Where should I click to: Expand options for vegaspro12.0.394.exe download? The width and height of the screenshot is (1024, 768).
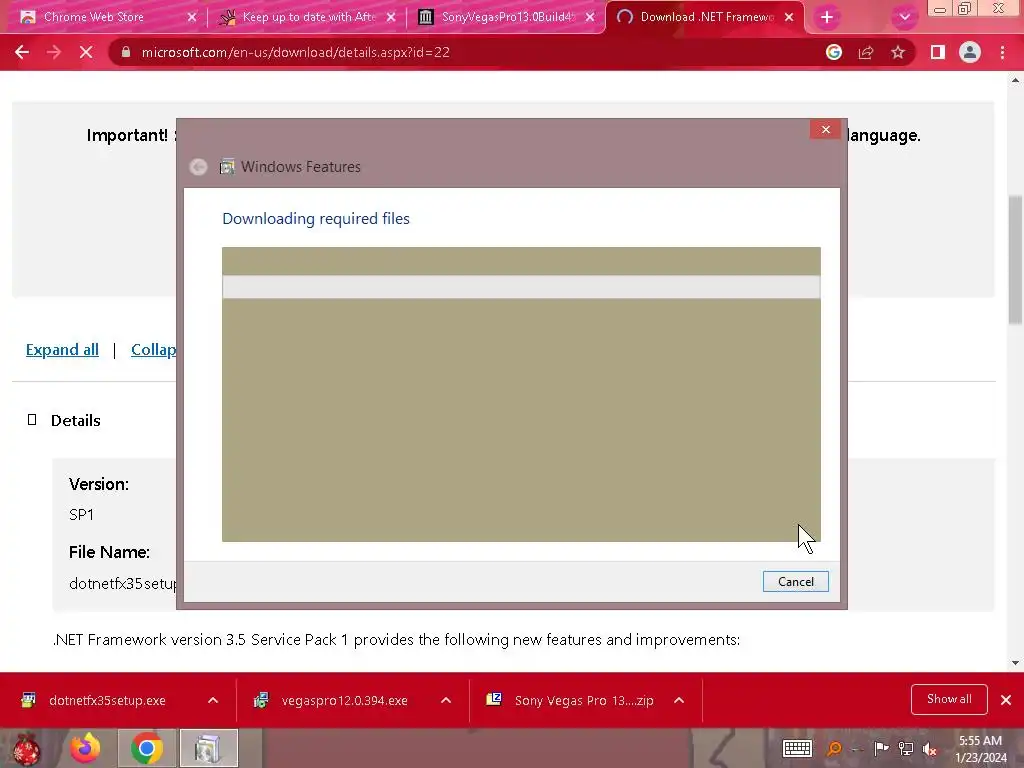coord(446,700)
